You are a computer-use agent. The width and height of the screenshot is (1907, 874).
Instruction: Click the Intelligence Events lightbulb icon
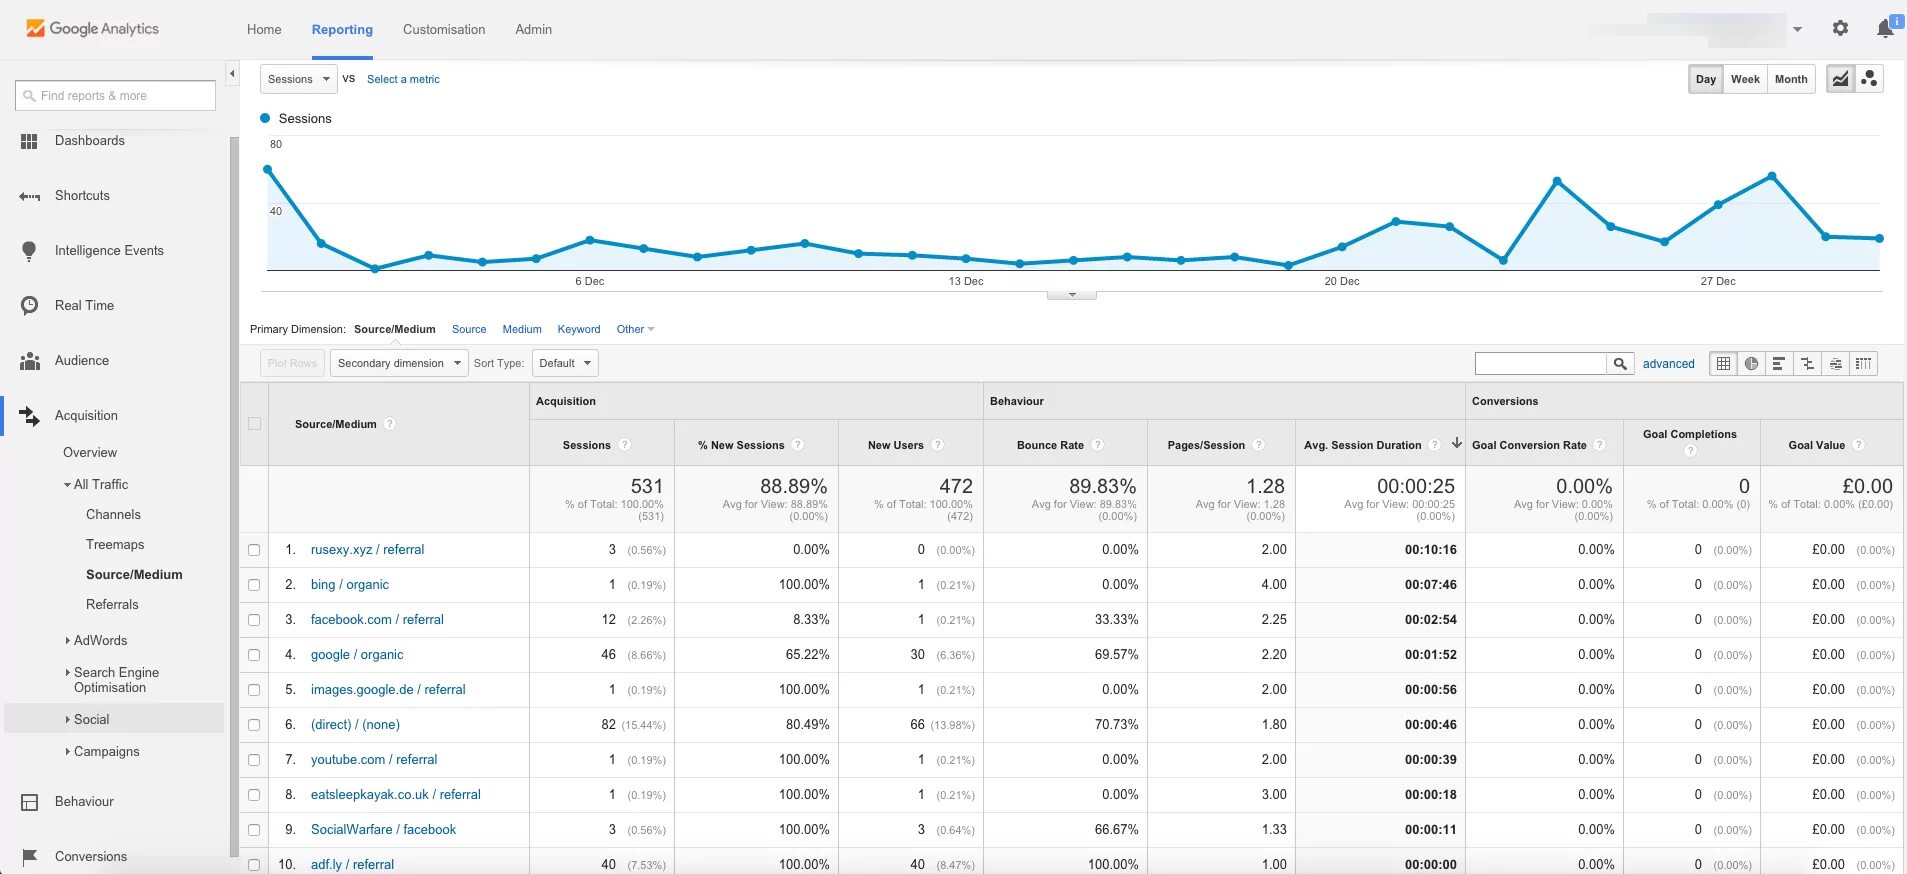point(29,251)
